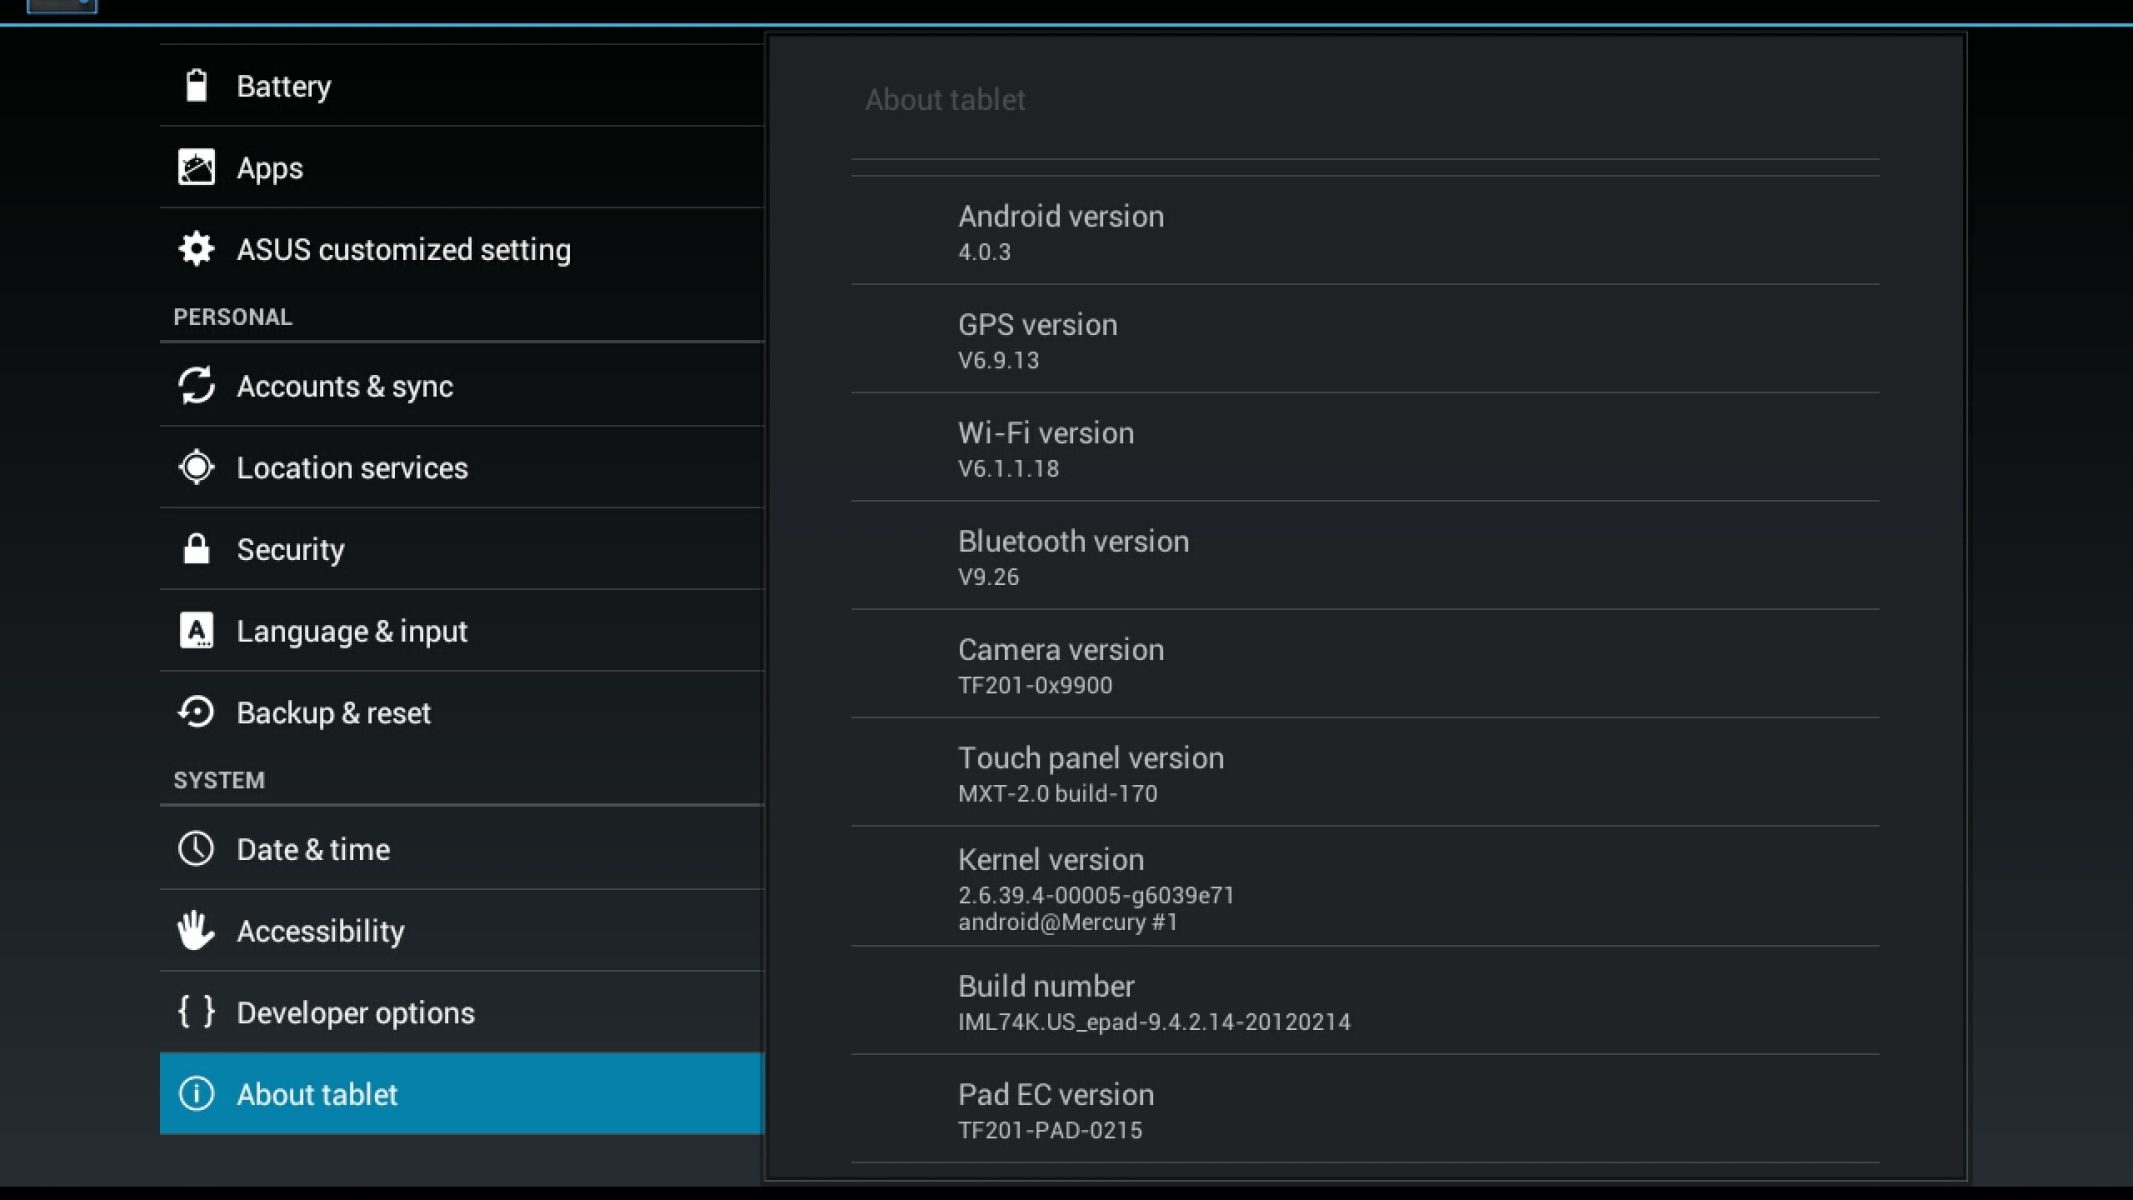The height and width of the screenshot is (1200, 2133).
Task: Tap the Android version entry
Action: 1364,232
